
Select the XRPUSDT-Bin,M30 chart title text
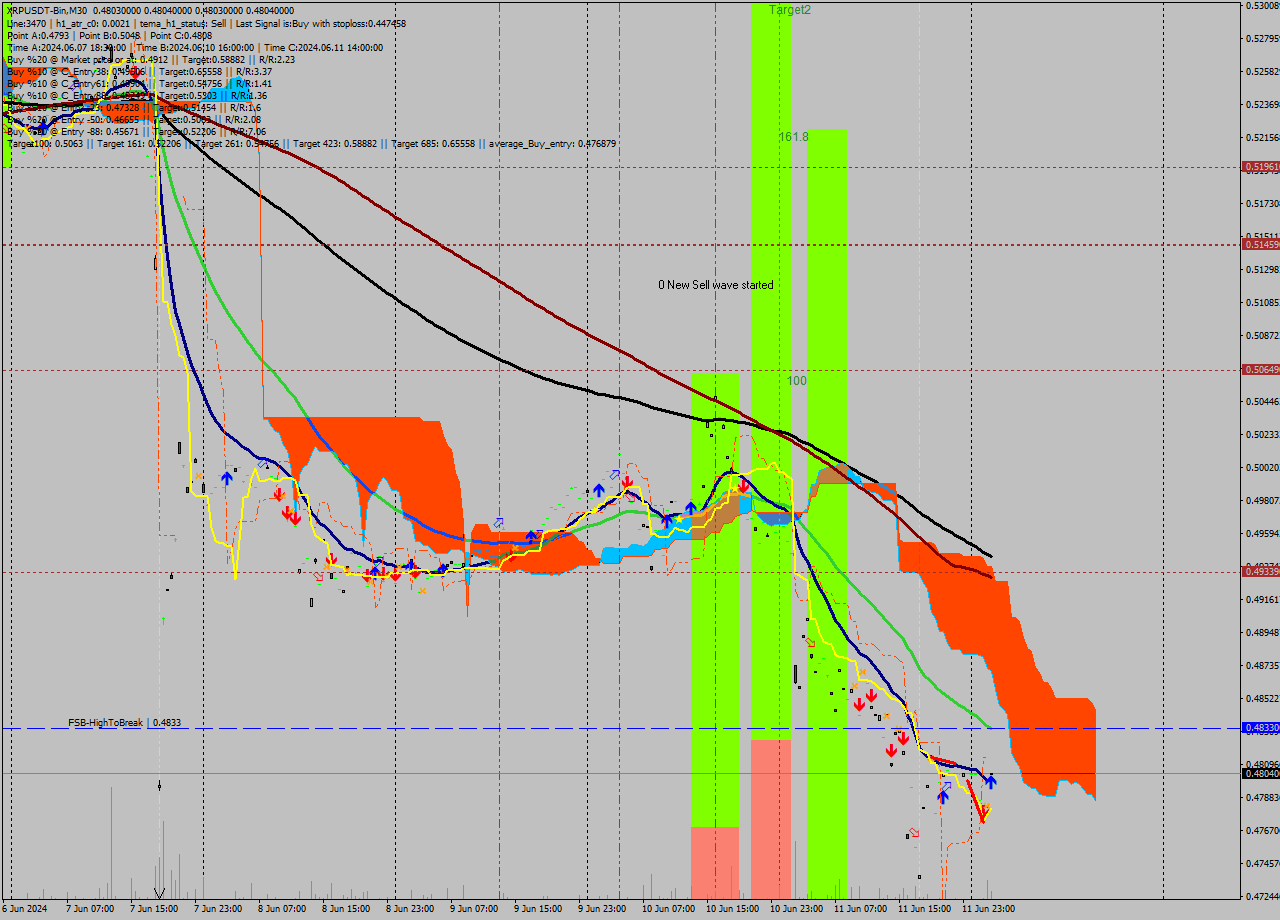(47, 10)
